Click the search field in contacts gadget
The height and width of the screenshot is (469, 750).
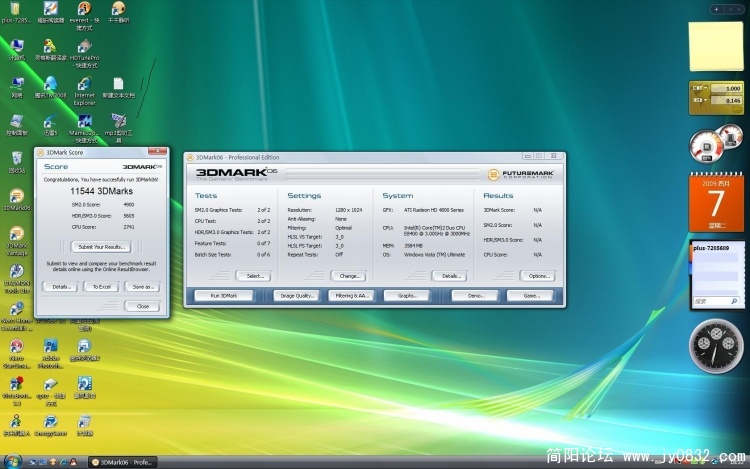[x=716, y=301]
